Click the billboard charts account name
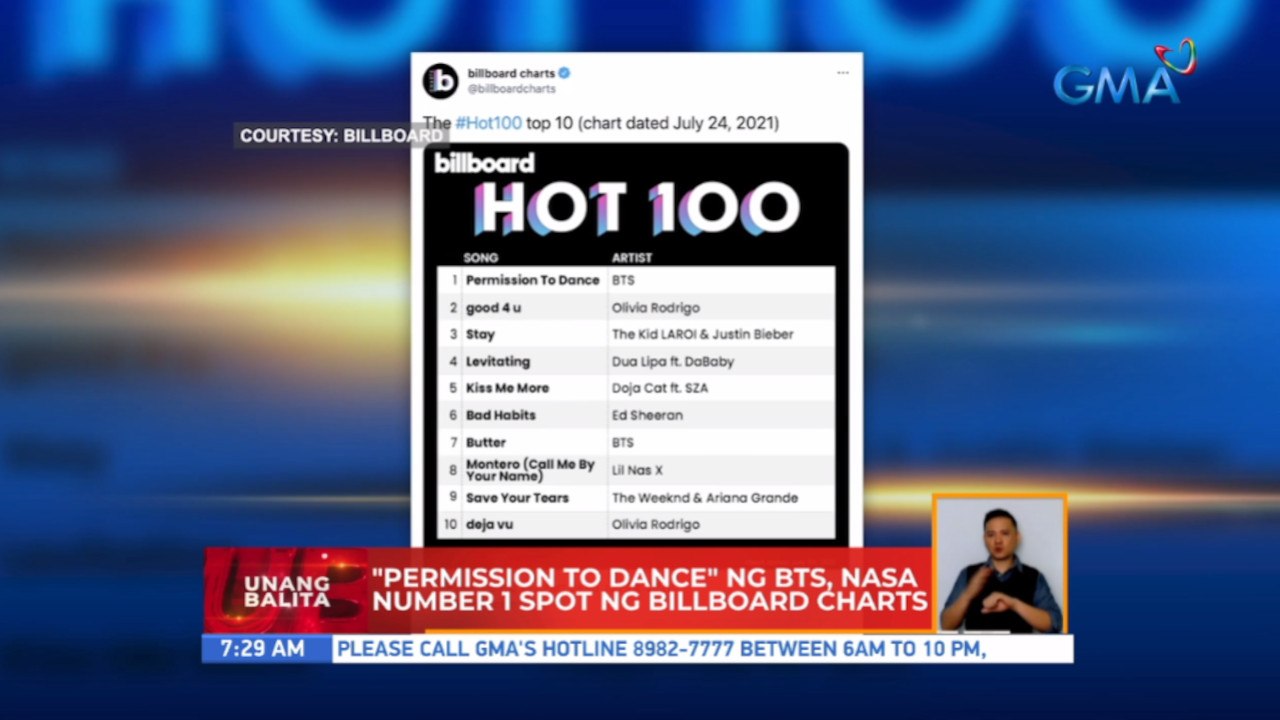The image size is (1280, 720). point(511,73)
